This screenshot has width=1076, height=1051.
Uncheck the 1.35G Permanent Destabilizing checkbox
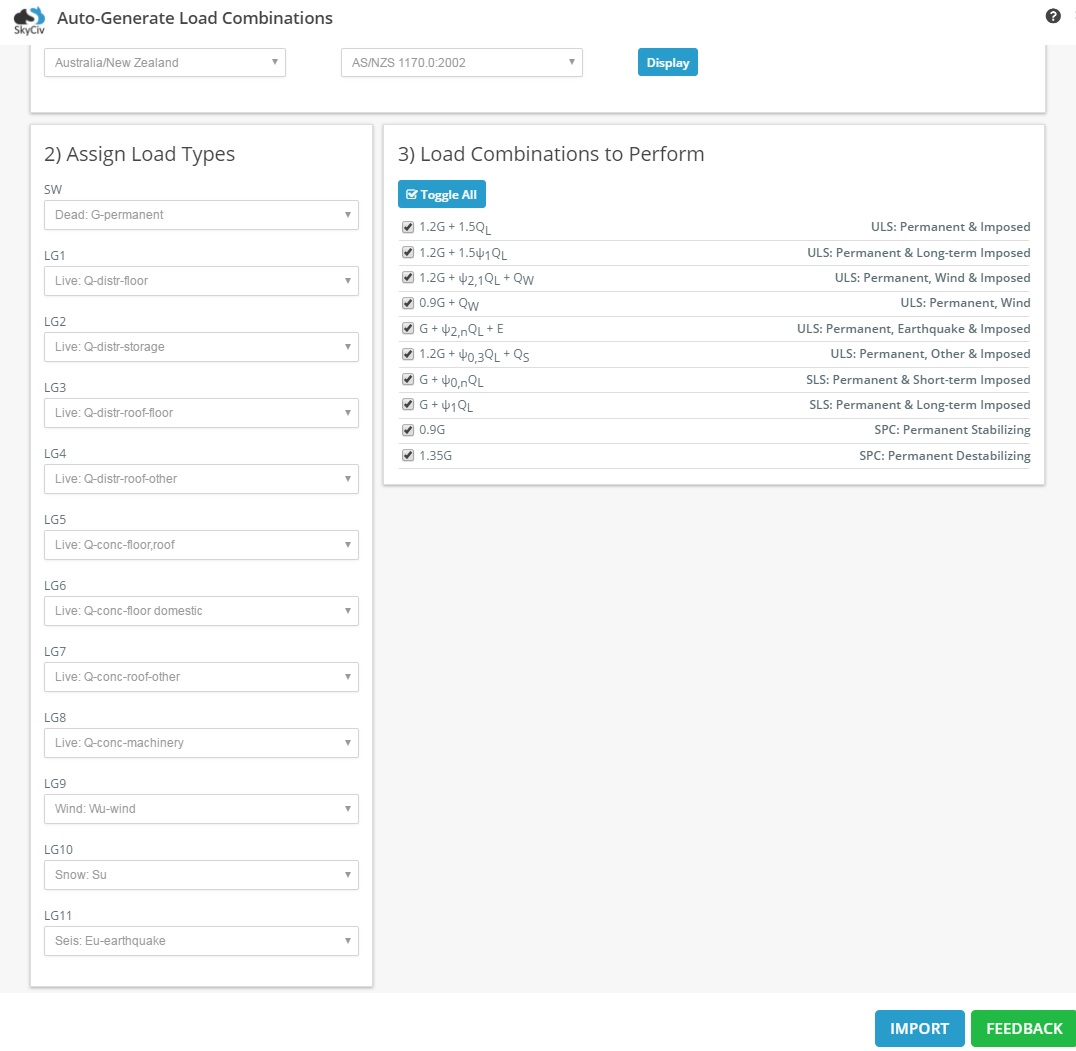408,456
